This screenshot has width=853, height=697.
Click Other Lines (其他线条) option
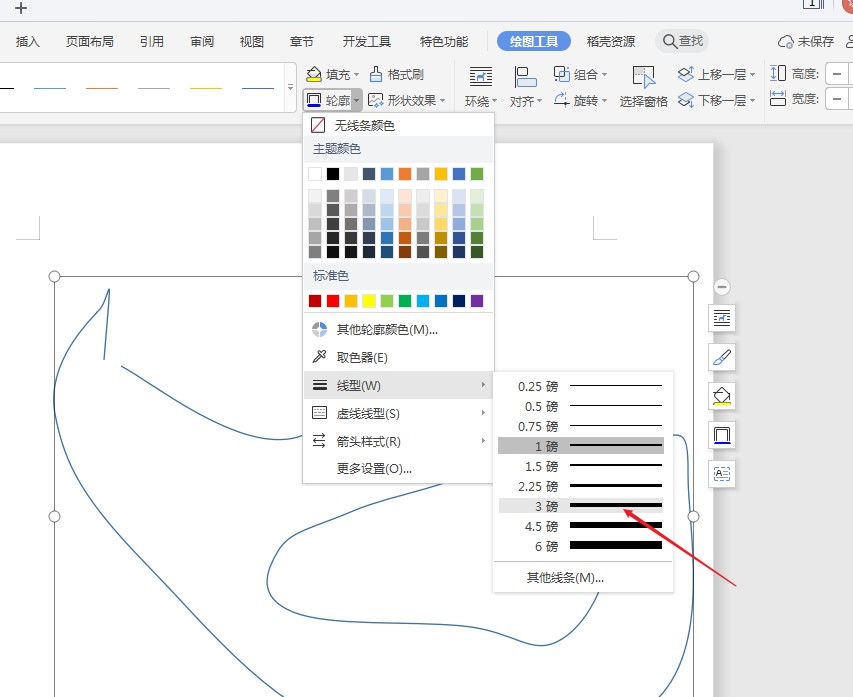coord(565,577)
